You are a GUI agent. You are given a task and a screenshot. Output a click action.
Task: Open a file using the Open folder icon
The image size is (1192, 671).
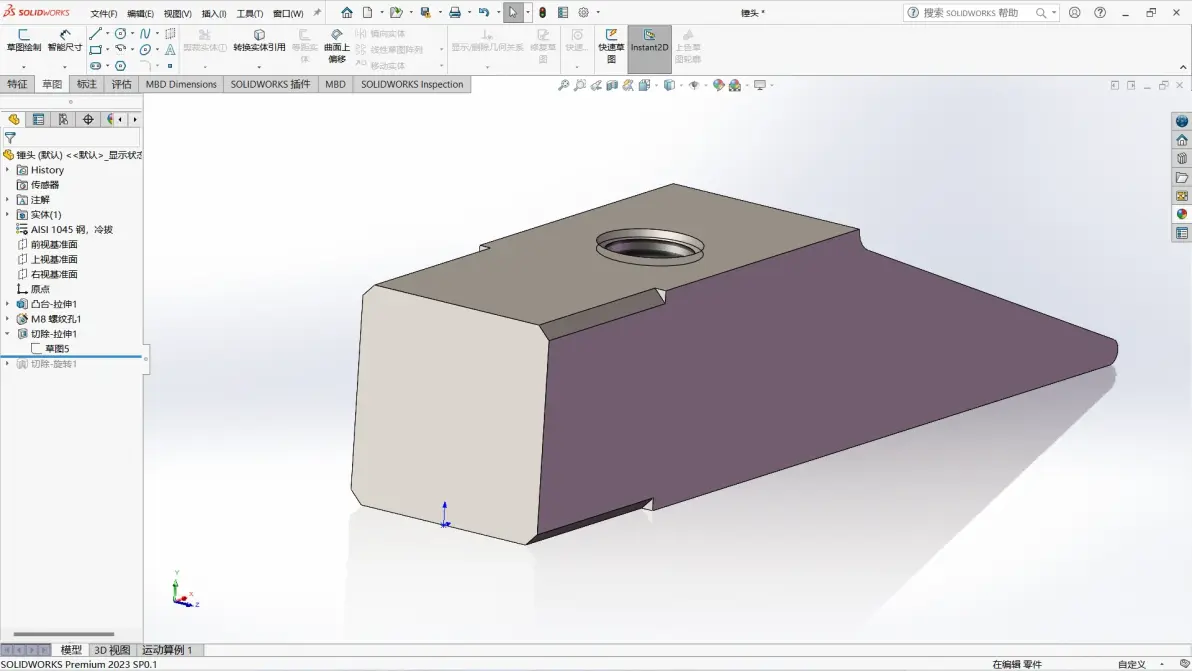(x=395, y=12)
